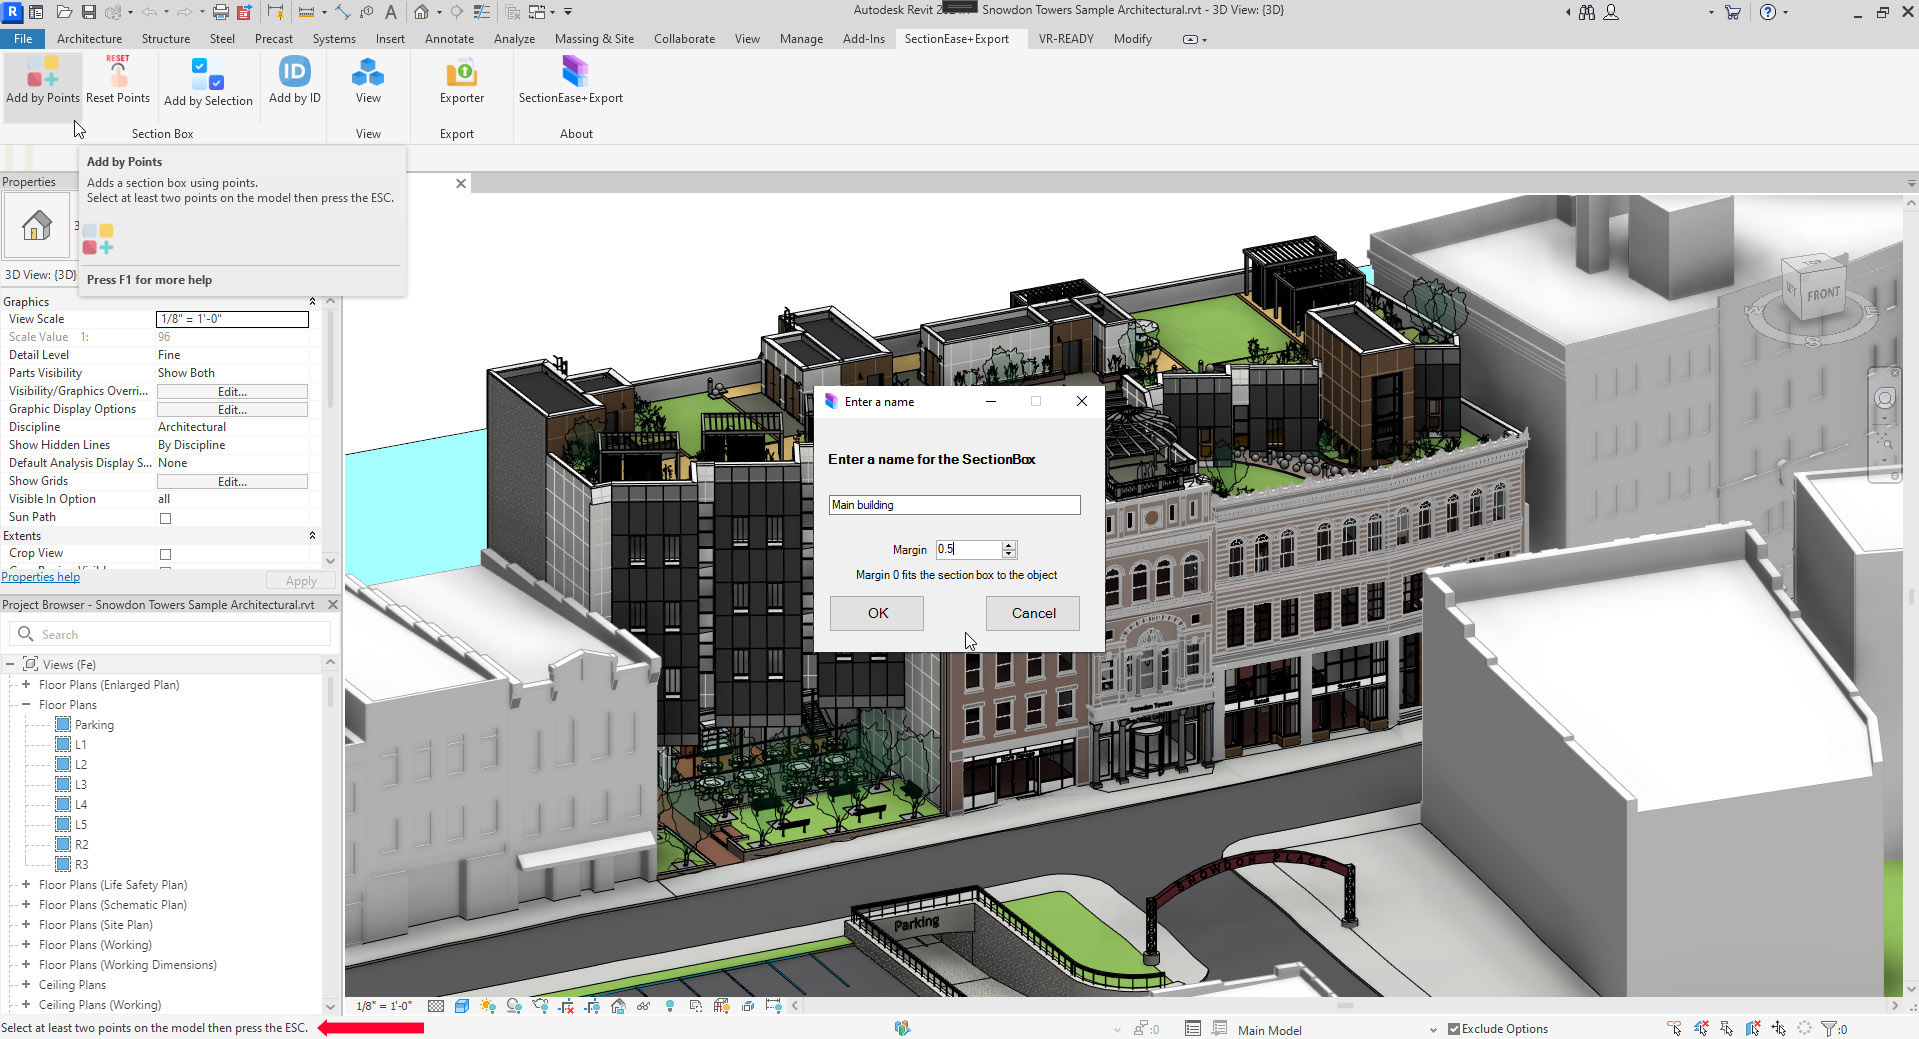Enable the Sun Path checkbox
The height and width of the screenshot is (1039, 1919).
[166, 518]
